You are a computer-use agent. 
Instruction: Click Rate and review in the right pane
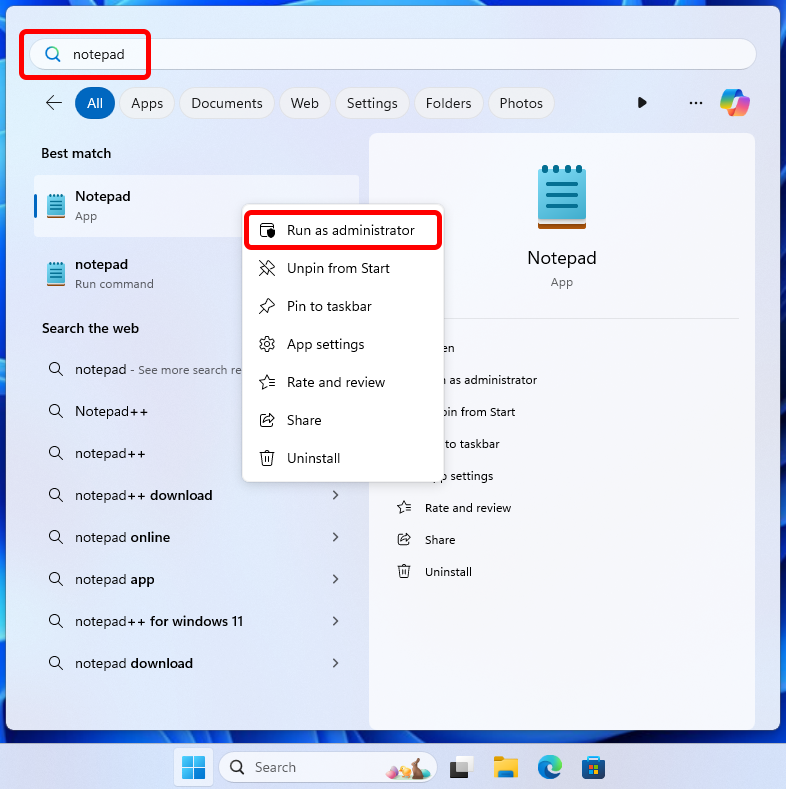click(467, 508)
